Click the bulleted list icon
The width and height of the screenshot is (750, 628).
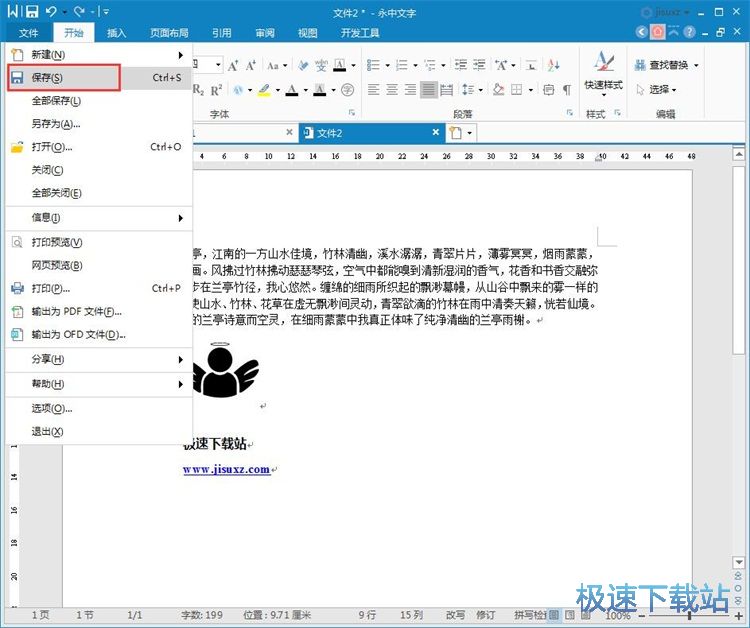pyautogui.click(x=373, y=65)
